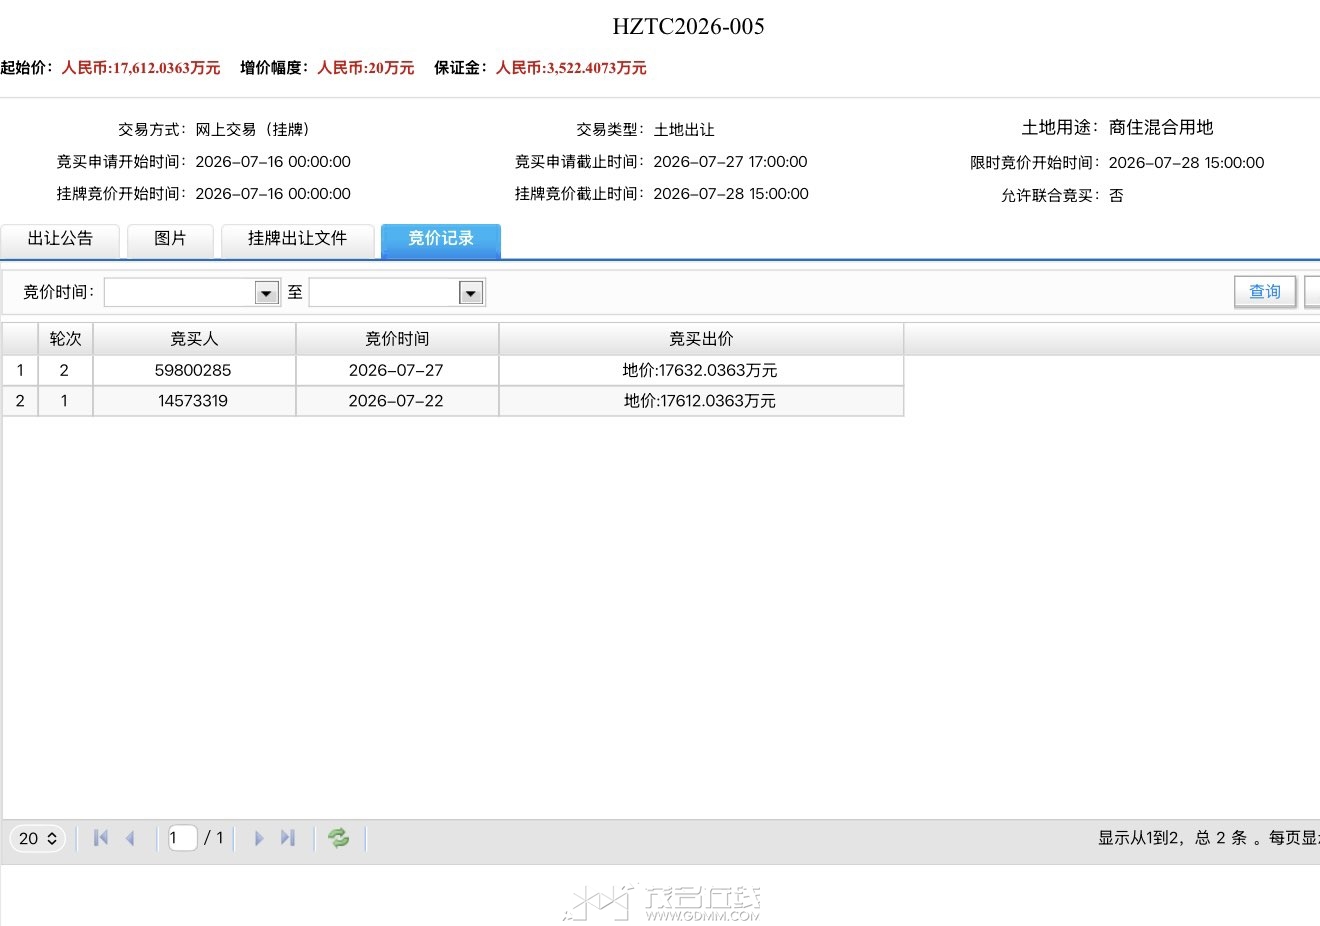Select bid row for bidder 59800285
This screenshot has height=926, width=1320.
(x=453, y=370)
